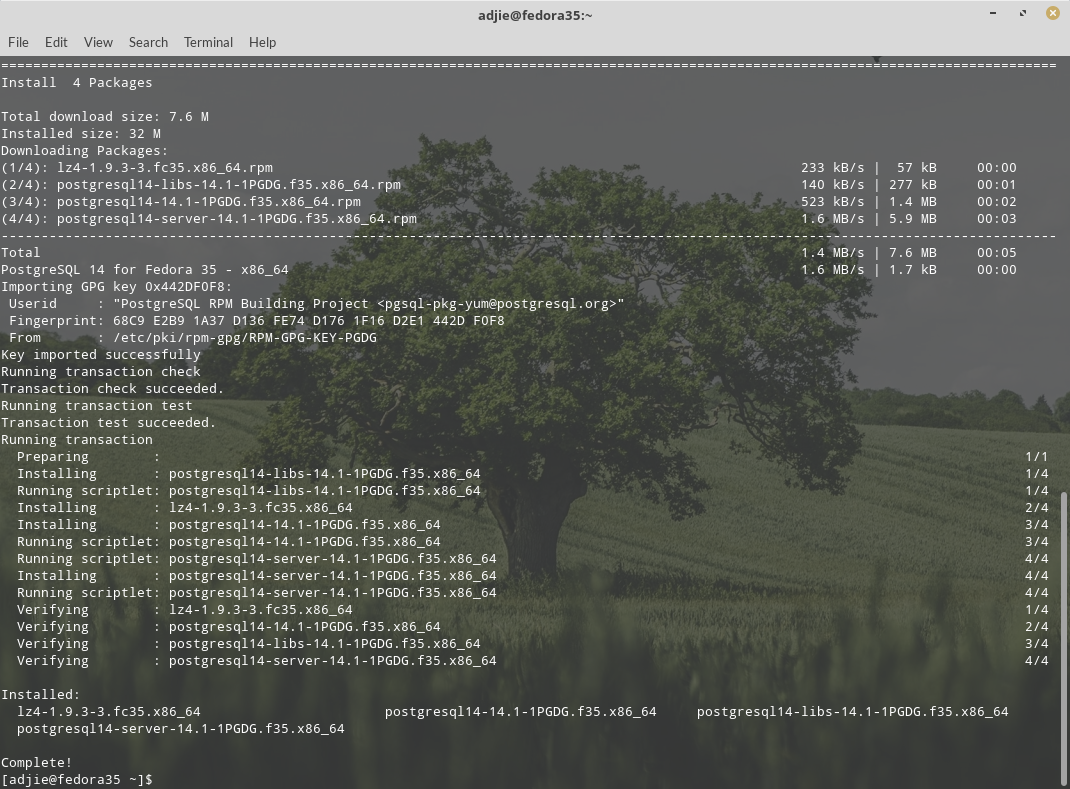Open the Help menu
Image resolution: width=1070 pixels, height=789 pixels.
point(262,42)
